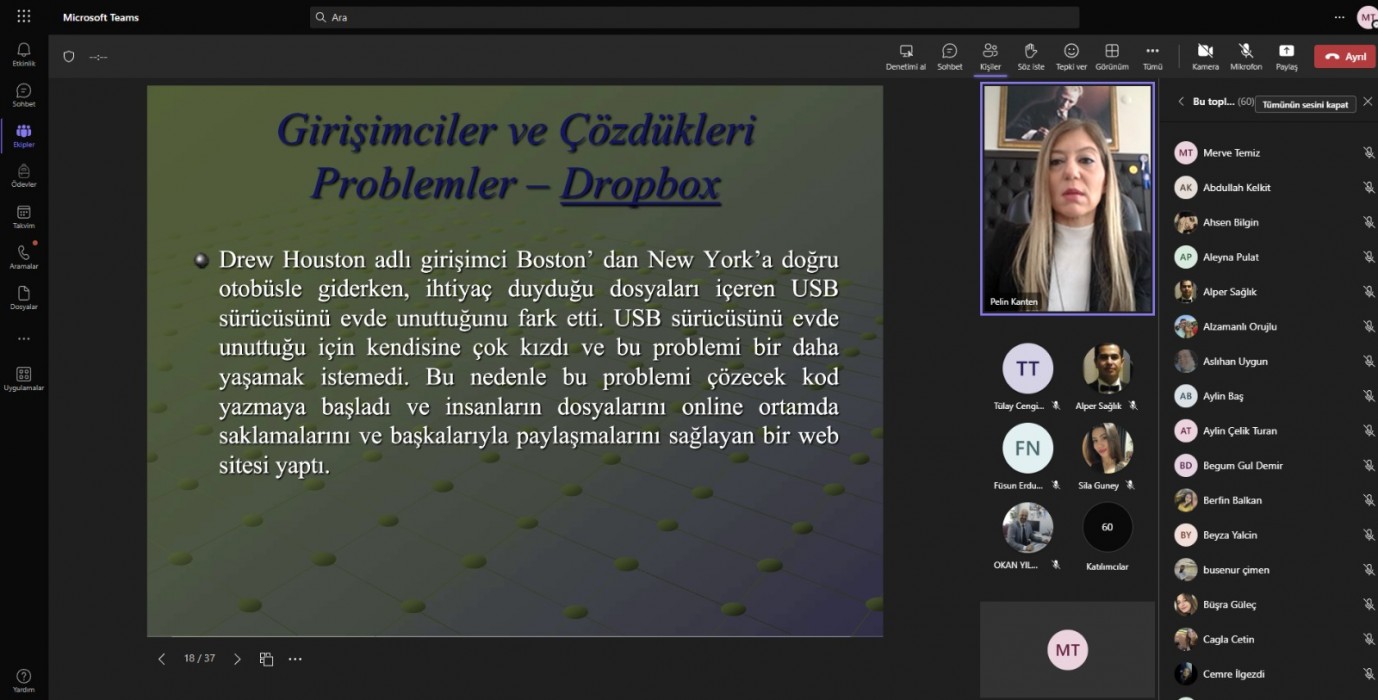1378x700 pixels.
Task: Open slide more options ellipsis
Action: point(295,659)
